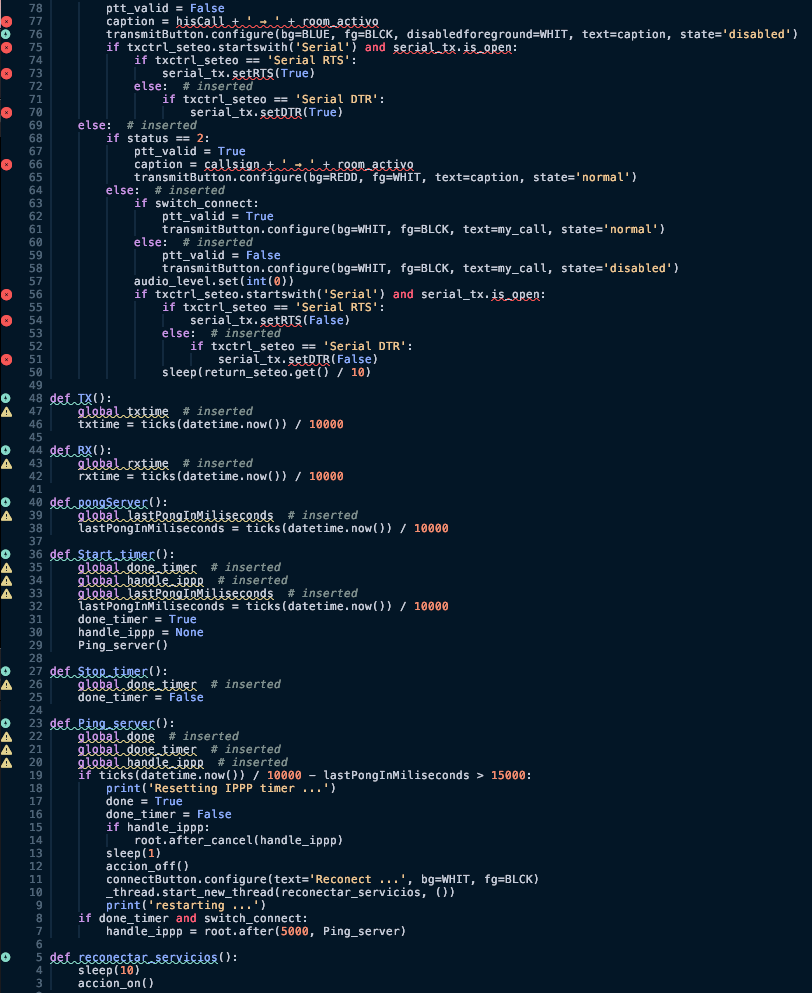Click the teal marker beside def Start_timer()

6,554
